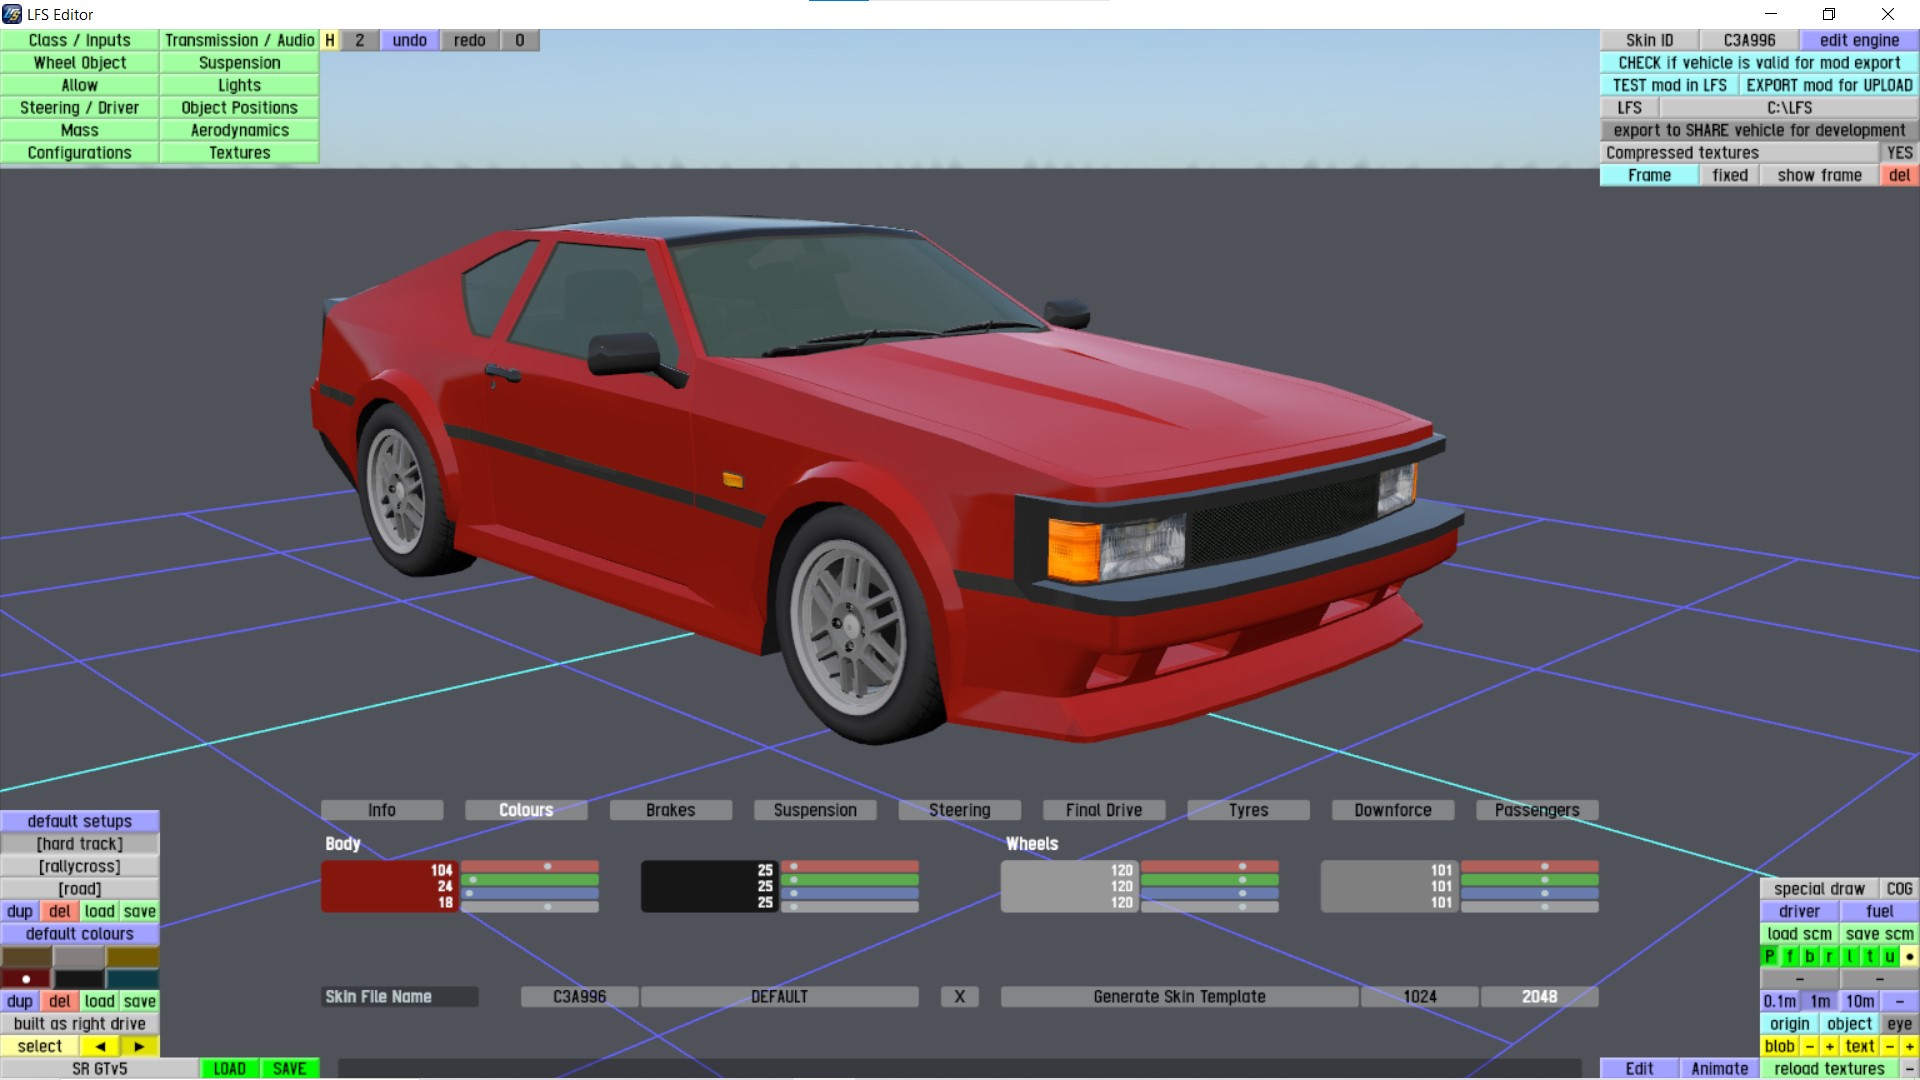This screenshot has width=1920, height=1080.
Task: Toggle Compressed textures YES option
Action: click(x=1899, y=152)
